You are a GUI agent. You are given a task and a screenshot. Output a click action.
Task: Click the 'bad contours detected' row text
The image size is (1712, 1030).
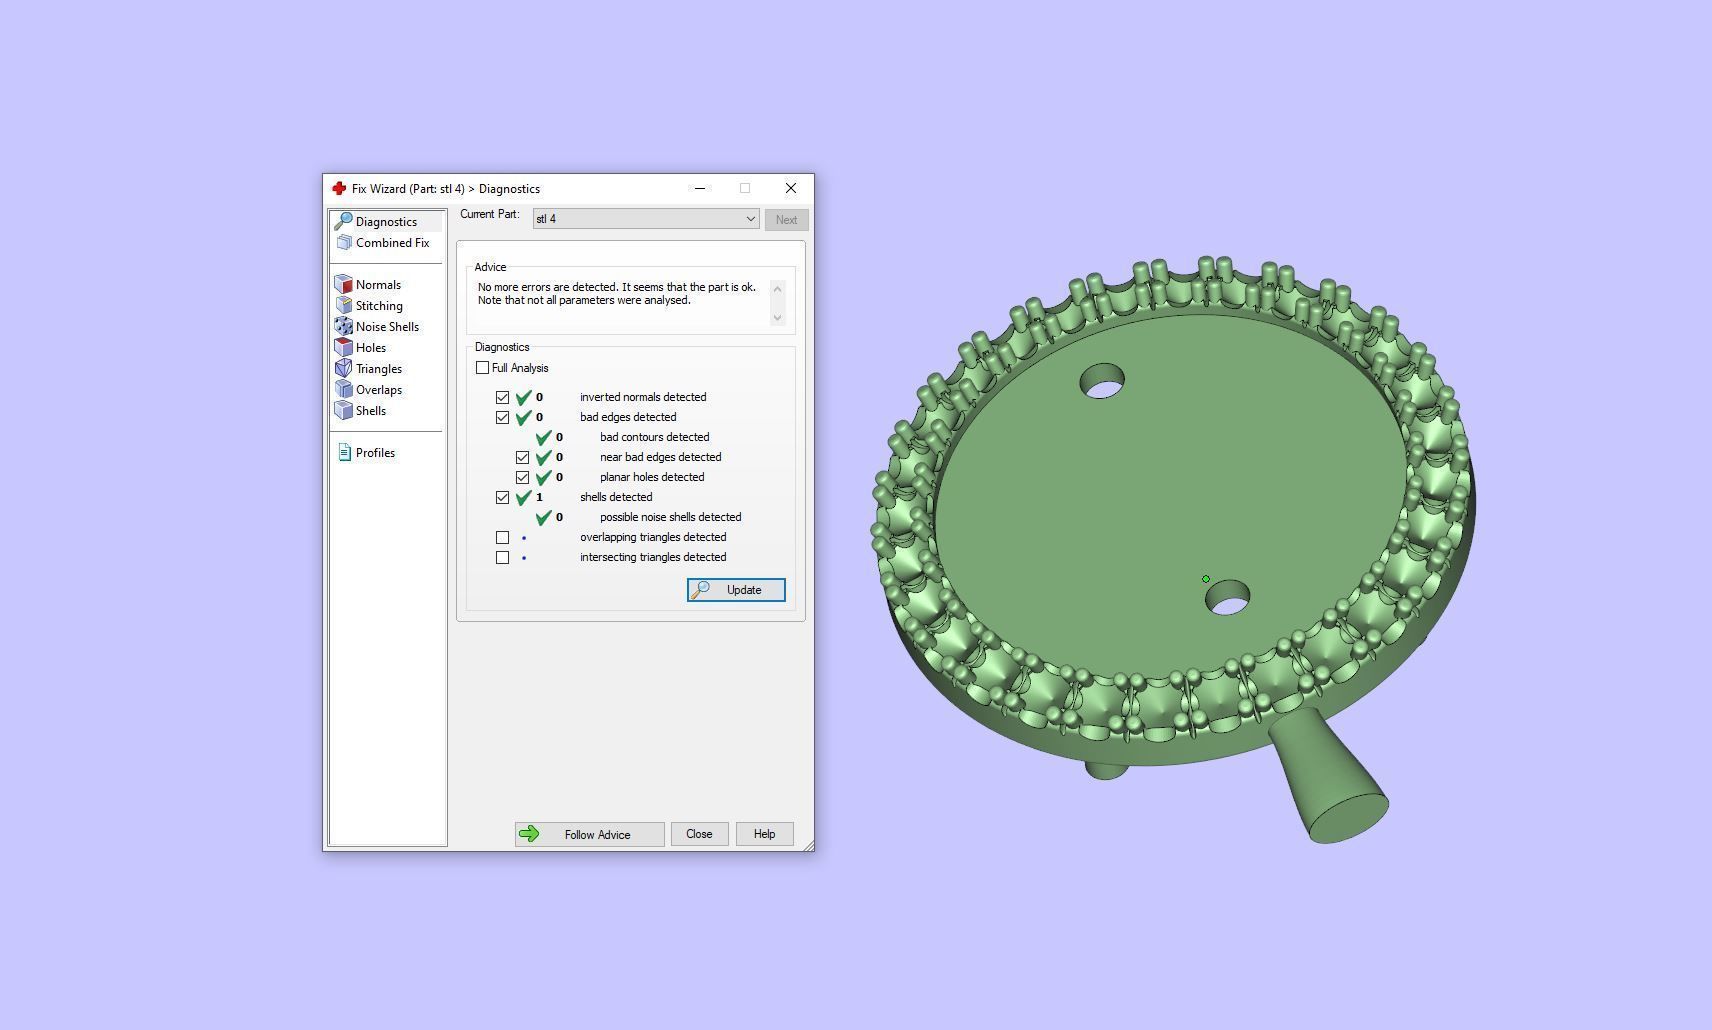point(654,437)
